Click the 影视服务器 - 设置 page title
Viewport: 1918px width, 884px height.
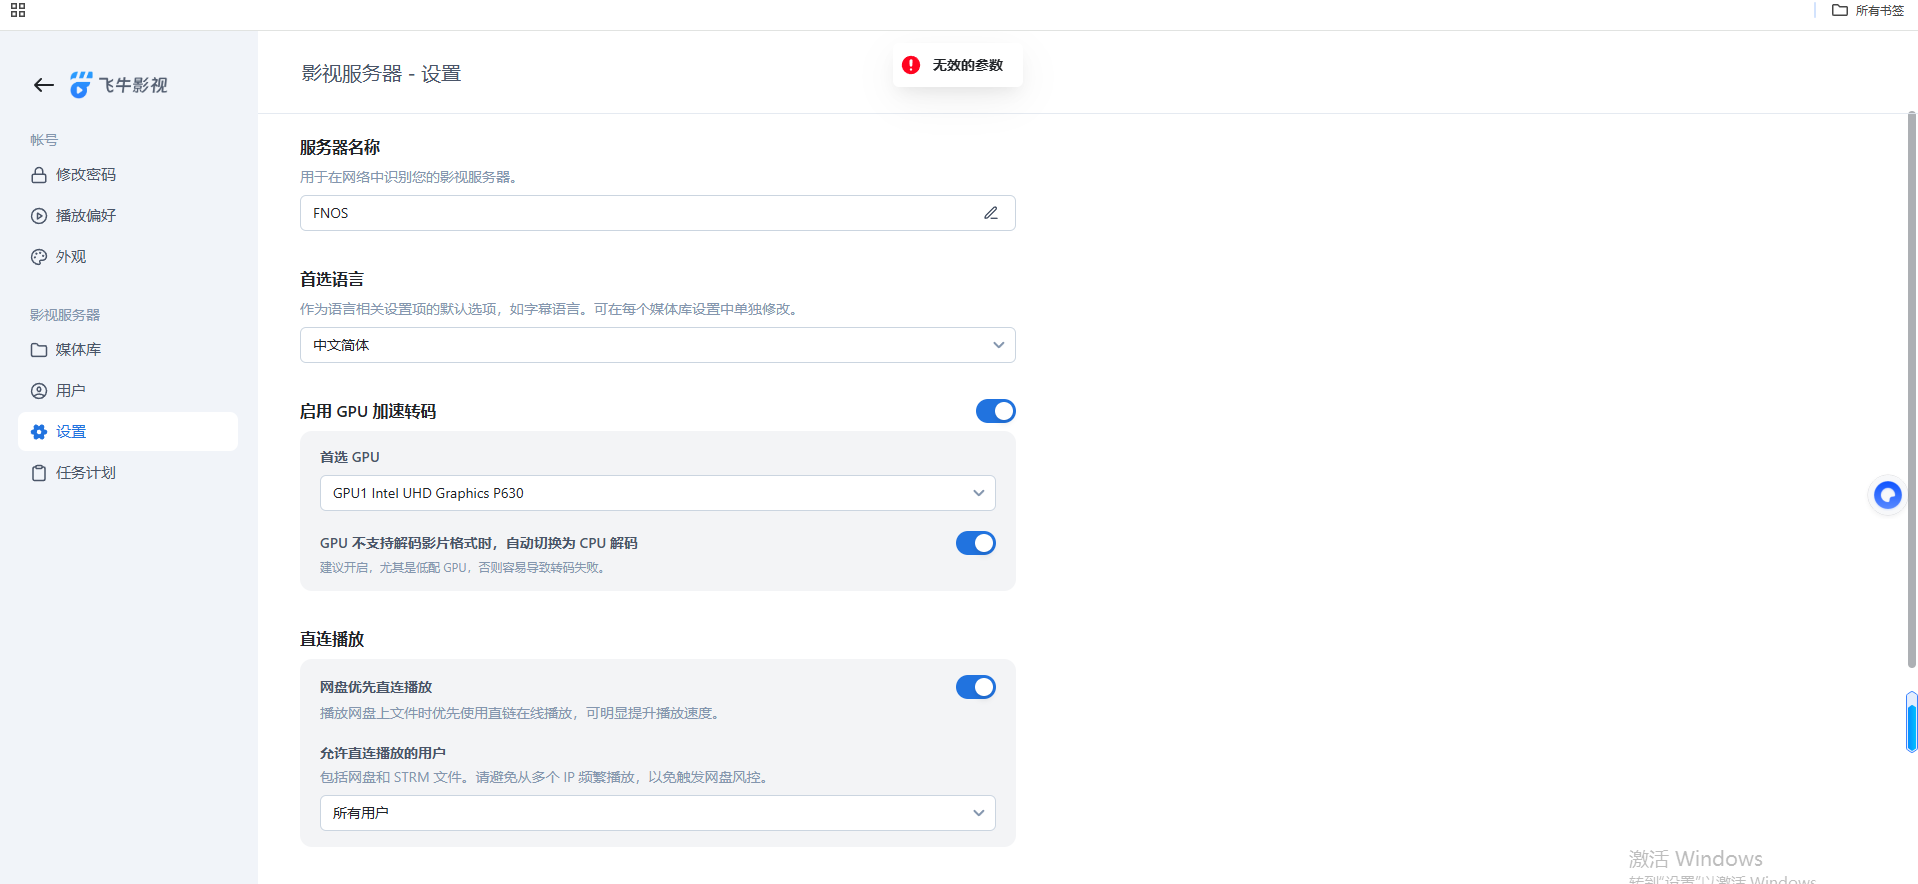(381, 74)
